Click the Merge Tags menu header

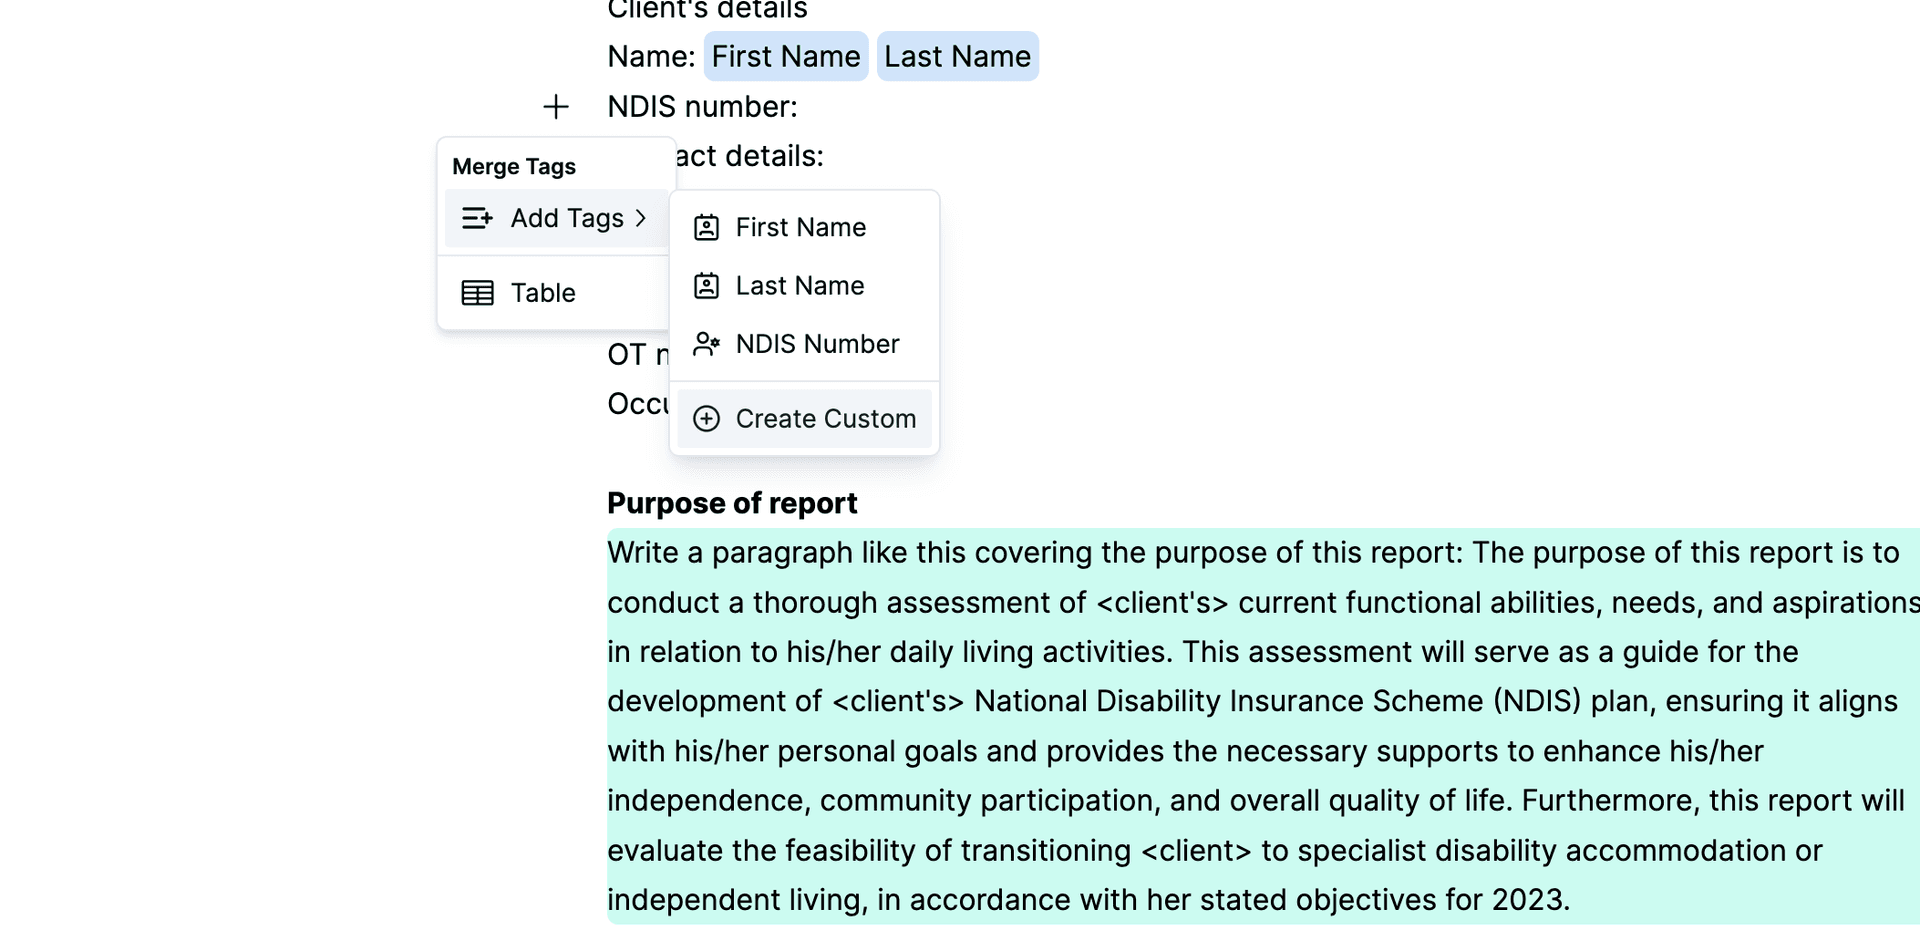[x=514, y=166]
